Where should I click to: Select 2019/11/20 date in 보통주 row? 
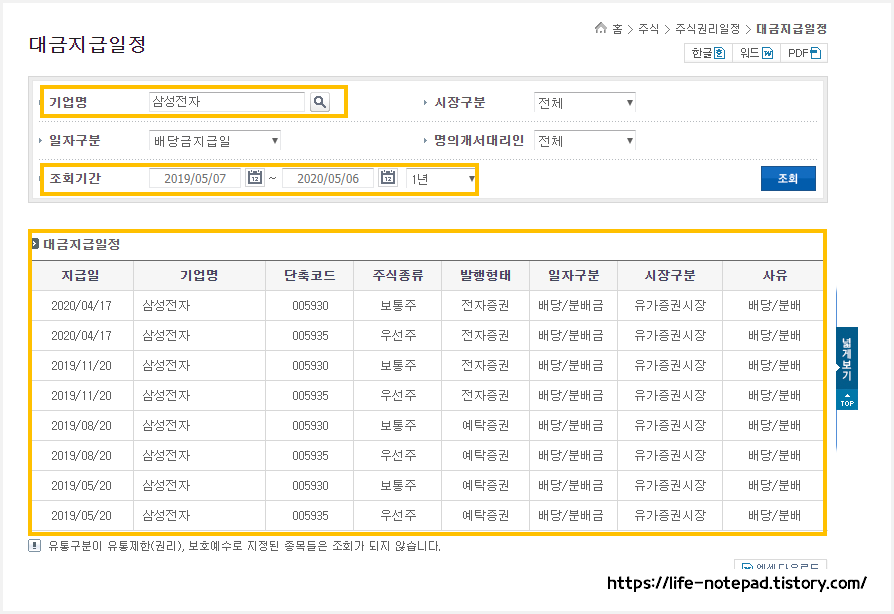82,365
